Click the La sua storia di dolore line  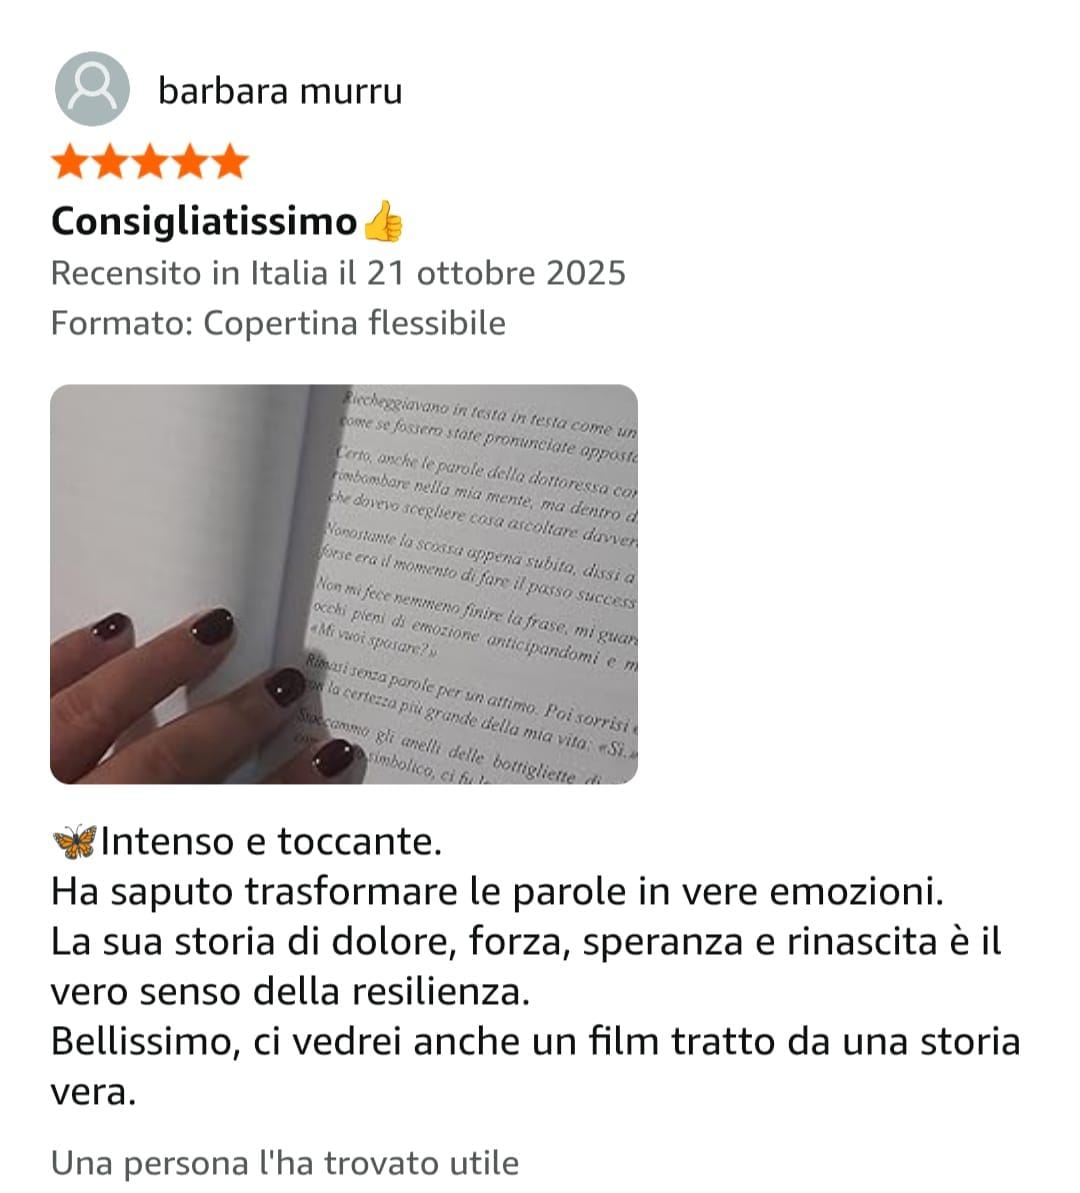click(526, 942)
